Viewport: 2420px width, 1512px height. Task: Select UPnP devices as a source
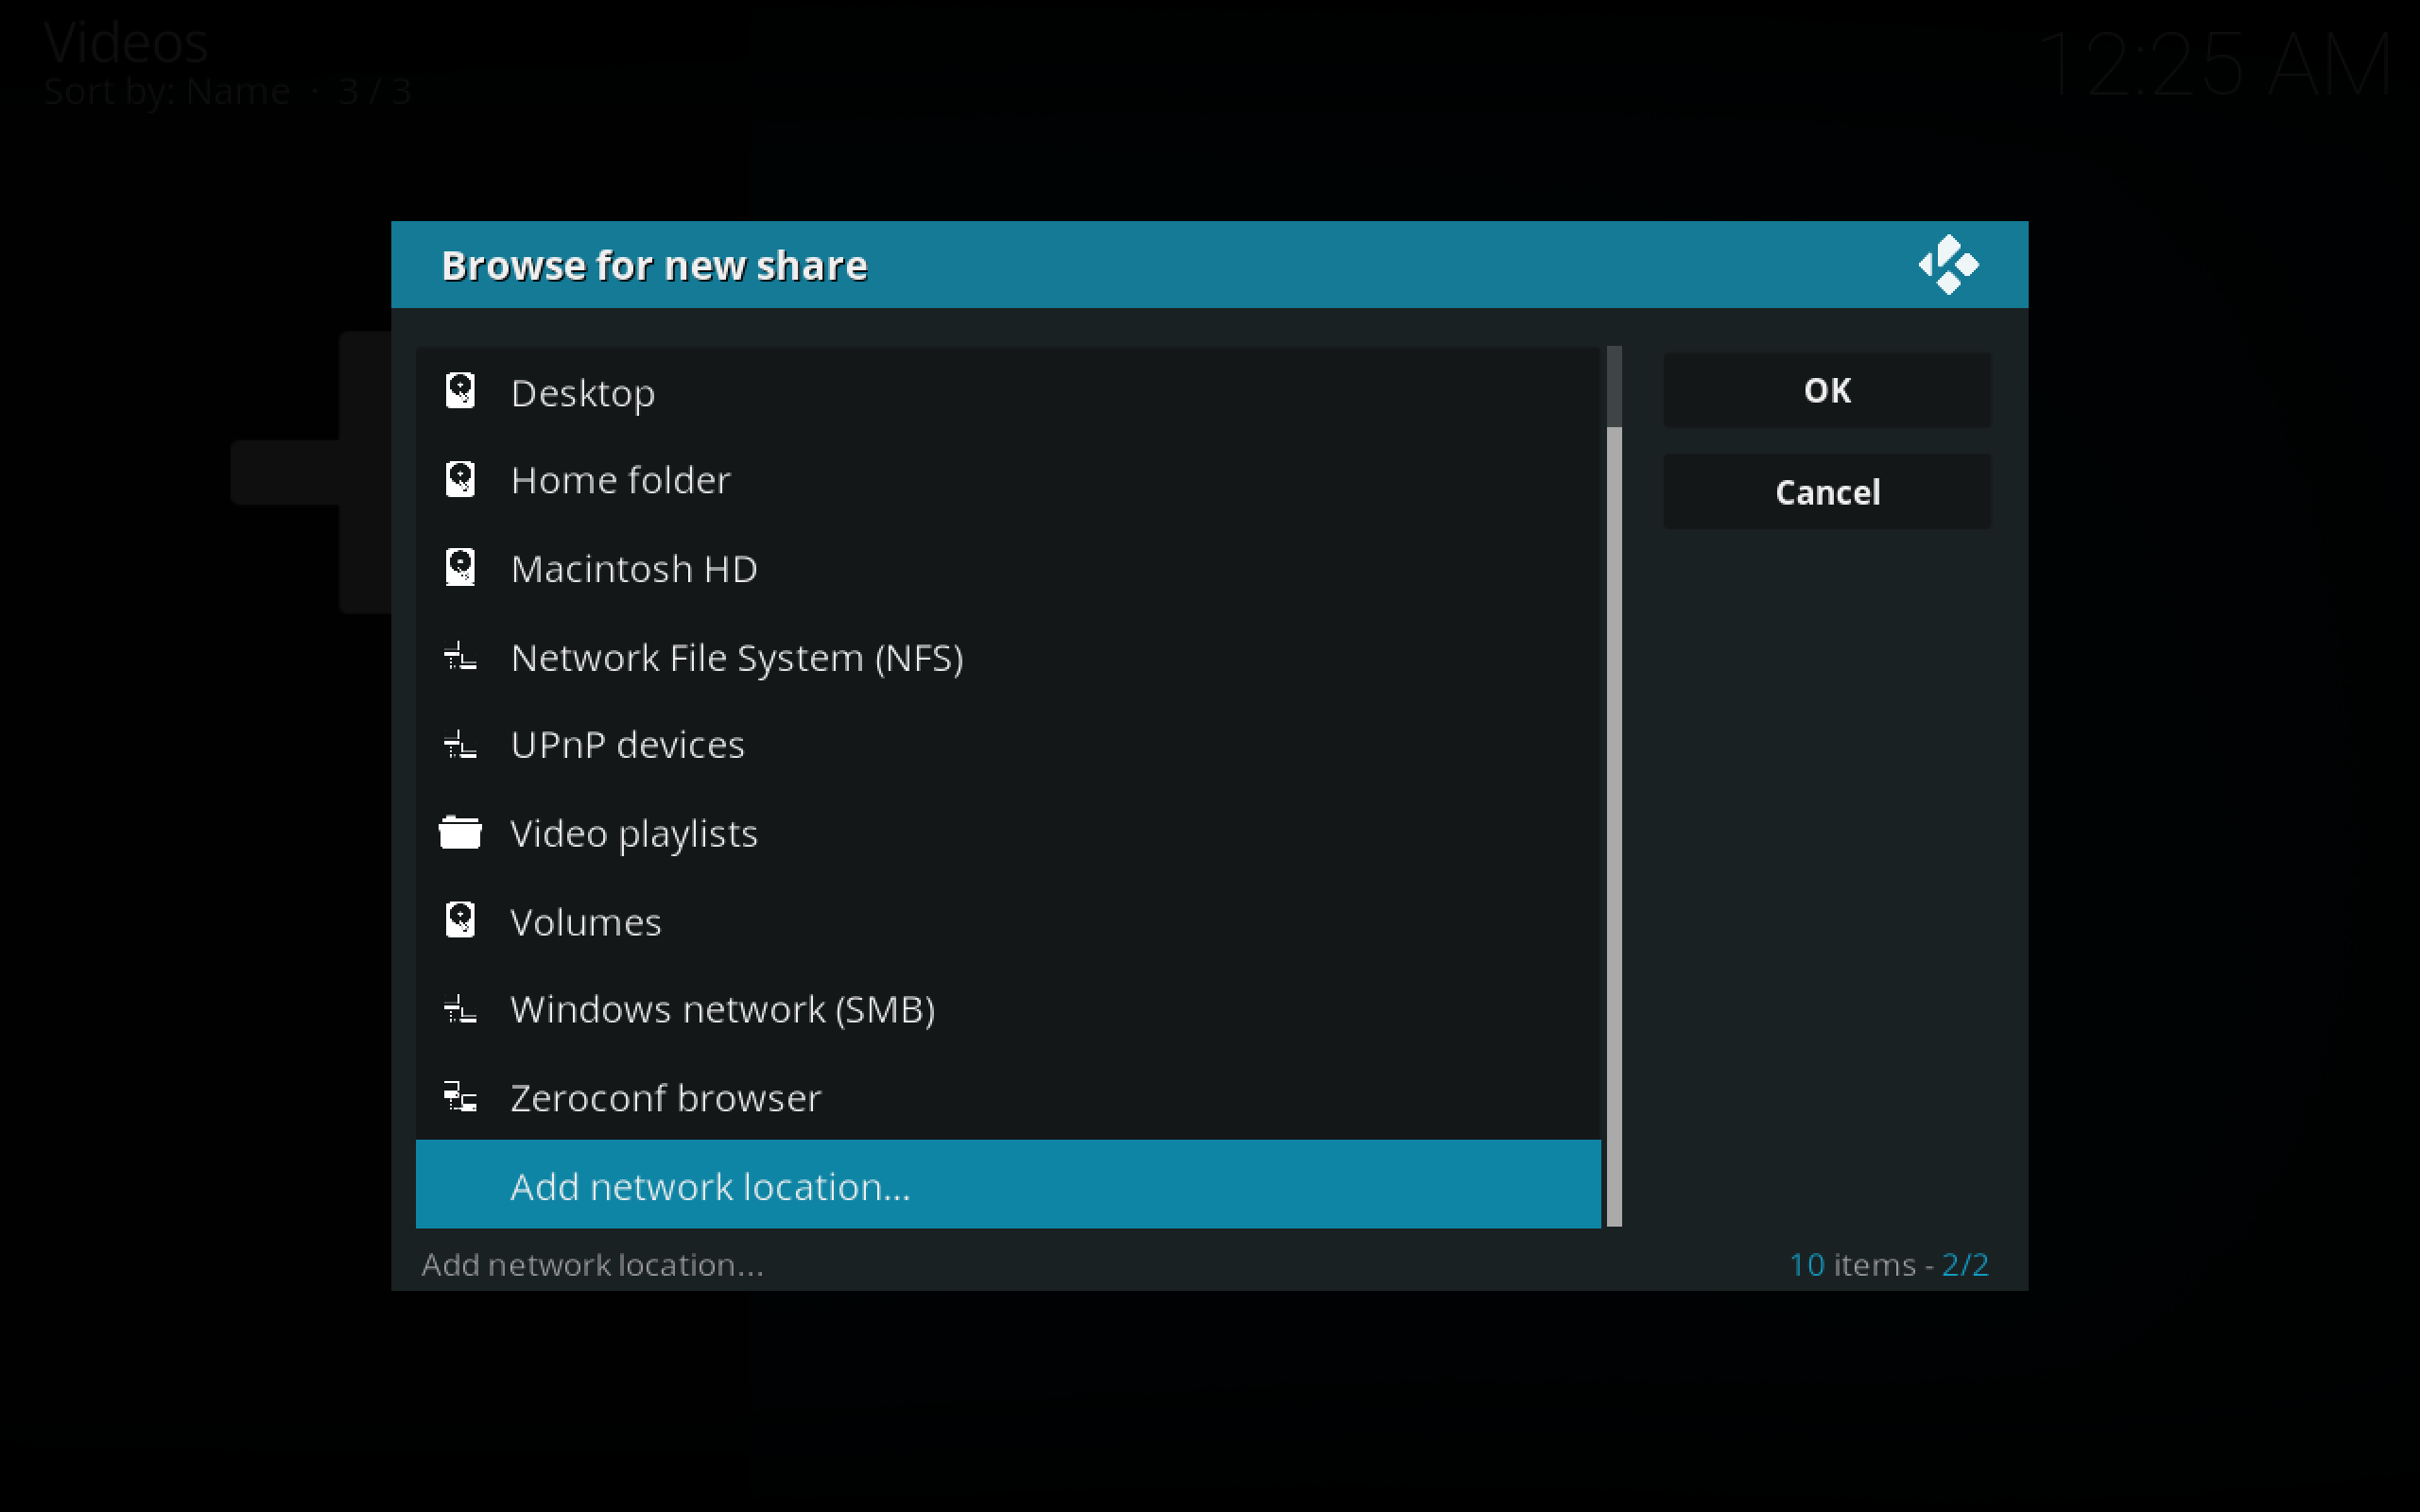pyautogui.click(x=627, y=744)
